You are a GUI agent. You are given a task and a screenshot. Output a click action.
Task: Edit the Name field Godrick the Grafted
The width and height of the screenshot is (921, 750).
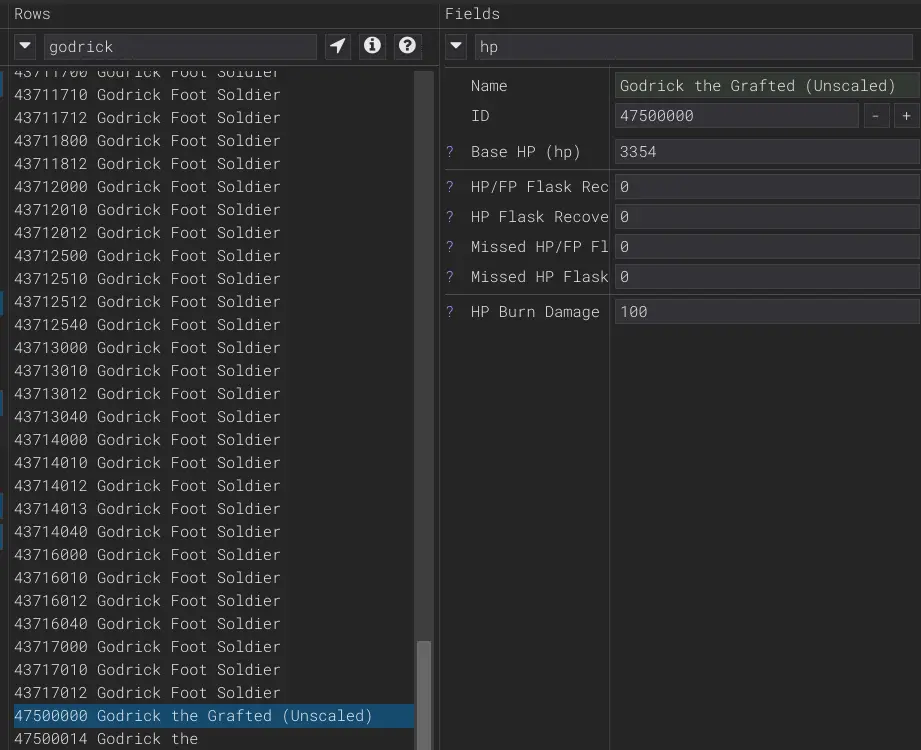tap(767, 86)
